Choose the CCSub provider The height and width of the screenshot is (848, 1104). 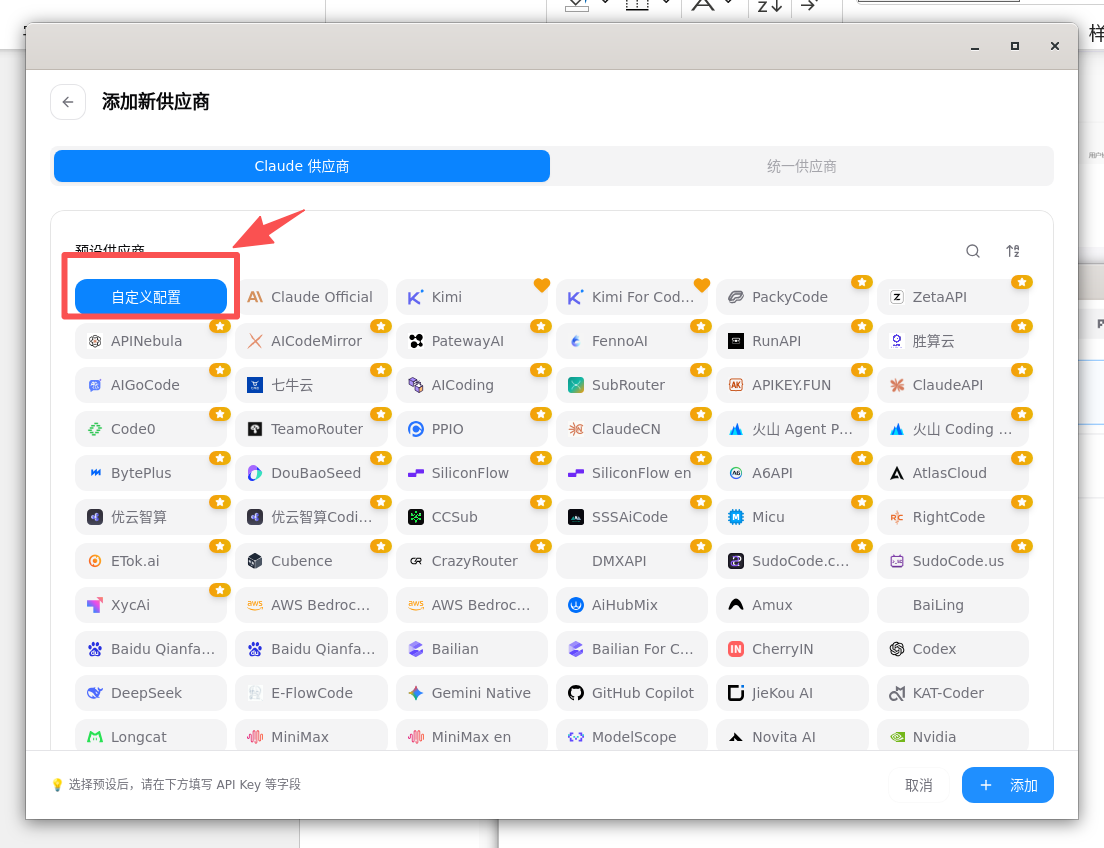[472, 517]
